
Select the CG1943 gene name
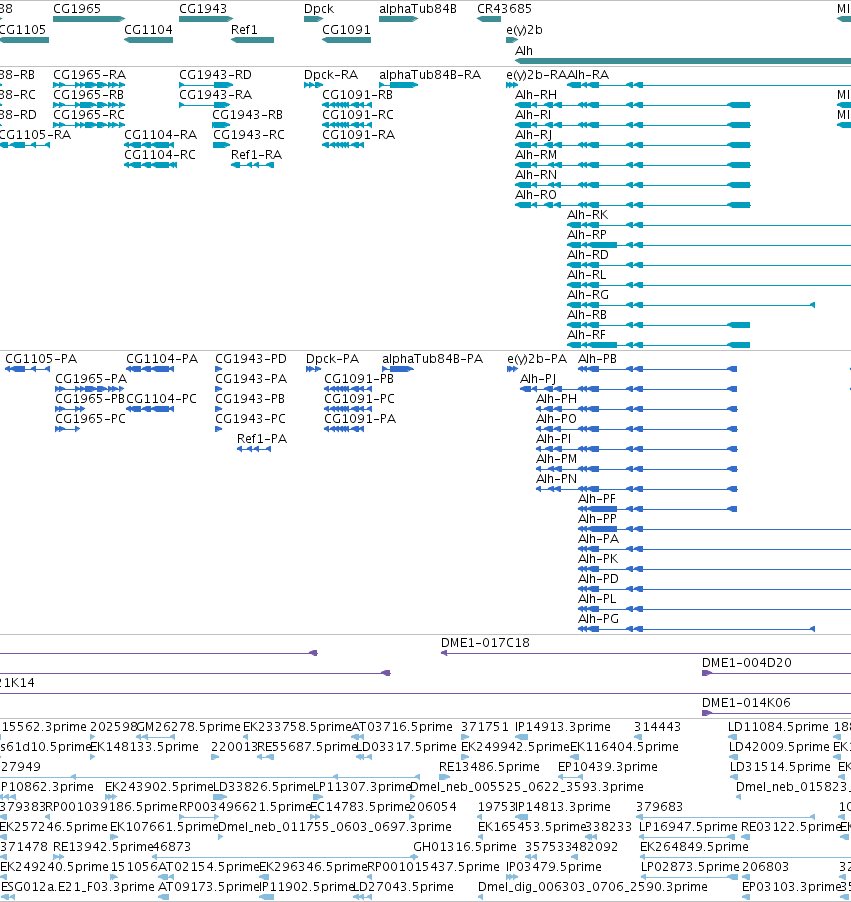[203, 9]
